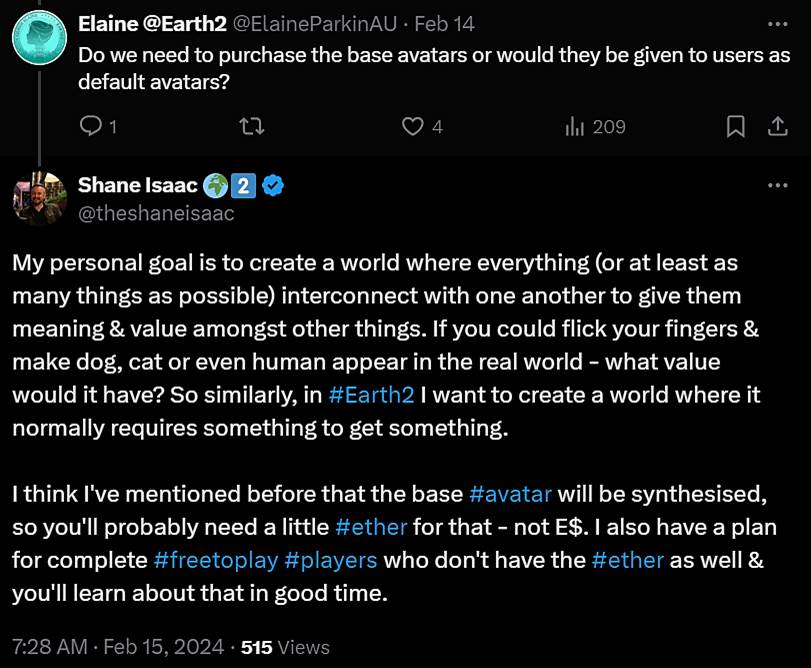811x668 pixels.
Task: Reply to Elaine's tweet
Action: (91, 126)
